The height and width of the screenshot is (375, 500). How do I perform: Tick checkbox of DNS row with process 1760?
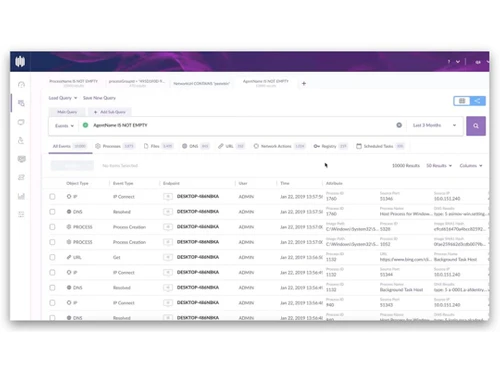52,212
